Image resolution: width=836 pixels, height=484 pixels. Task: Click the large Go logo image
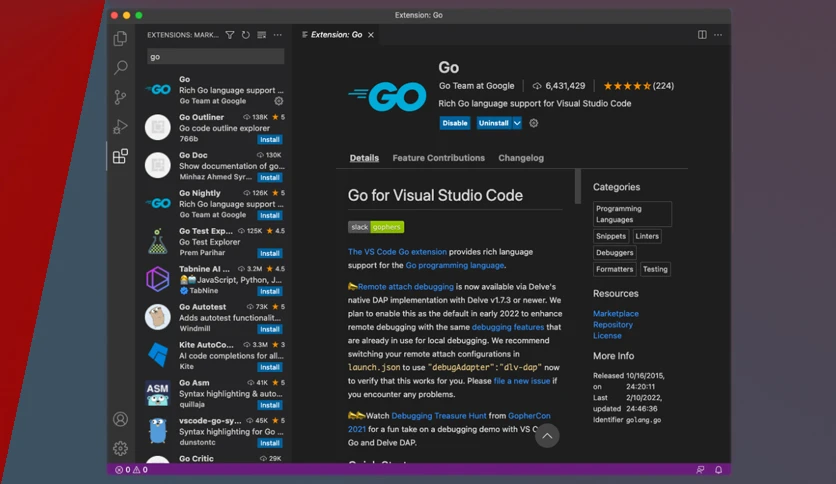[x=388, y=96]
